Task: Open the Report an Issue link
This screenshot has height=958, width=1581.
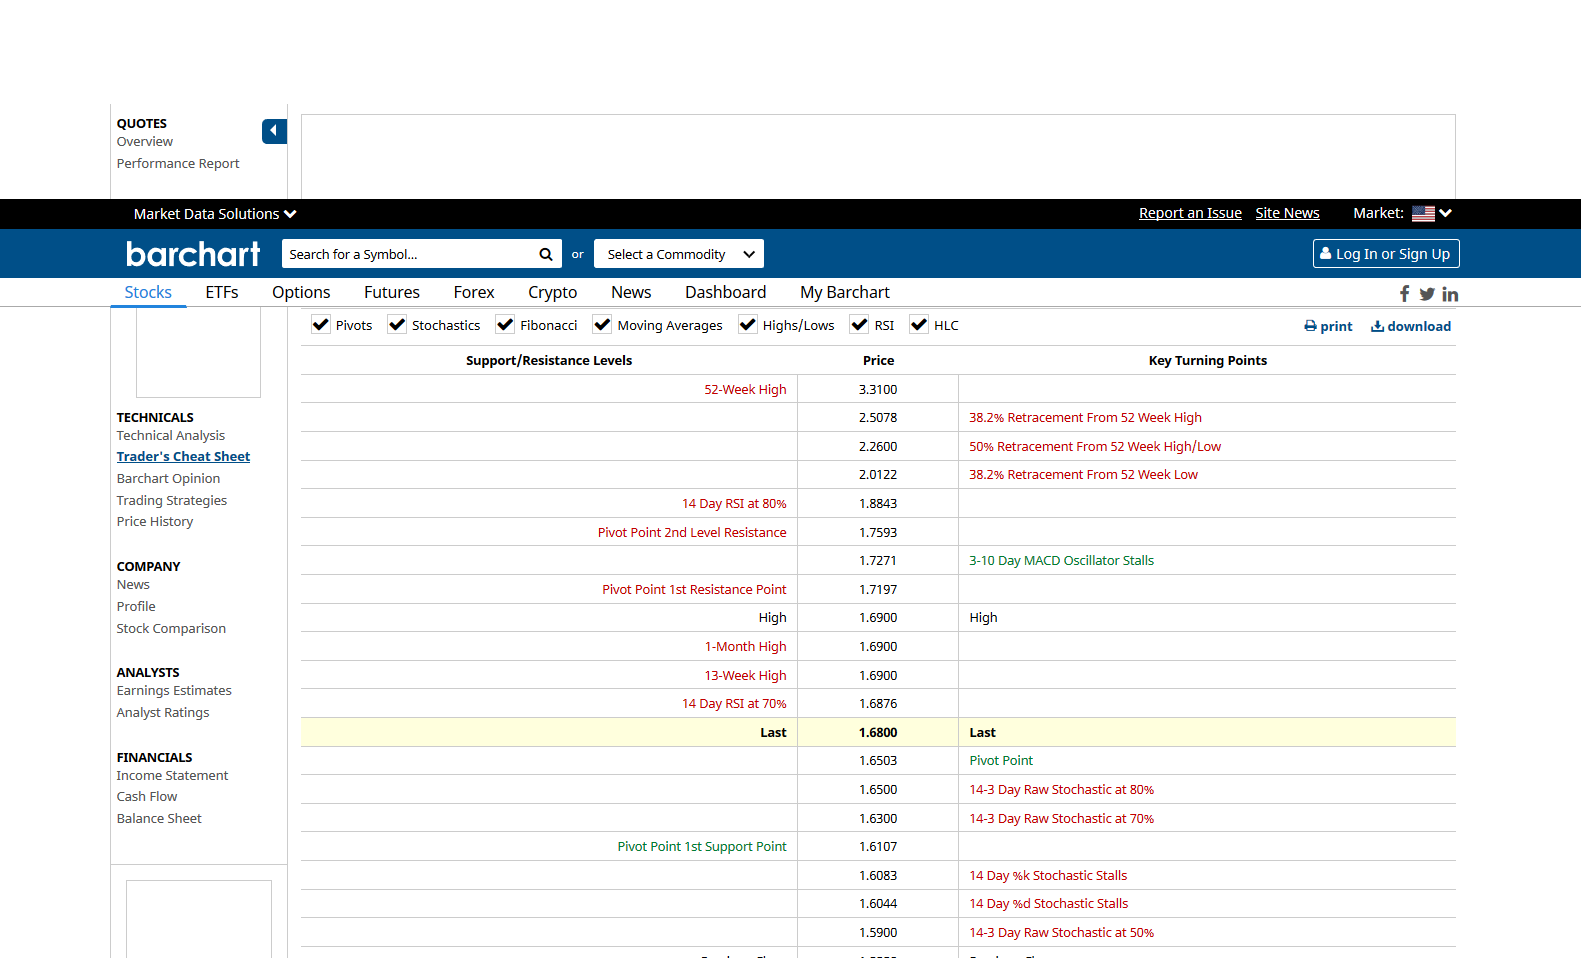Action: [x=1190, y=213]
